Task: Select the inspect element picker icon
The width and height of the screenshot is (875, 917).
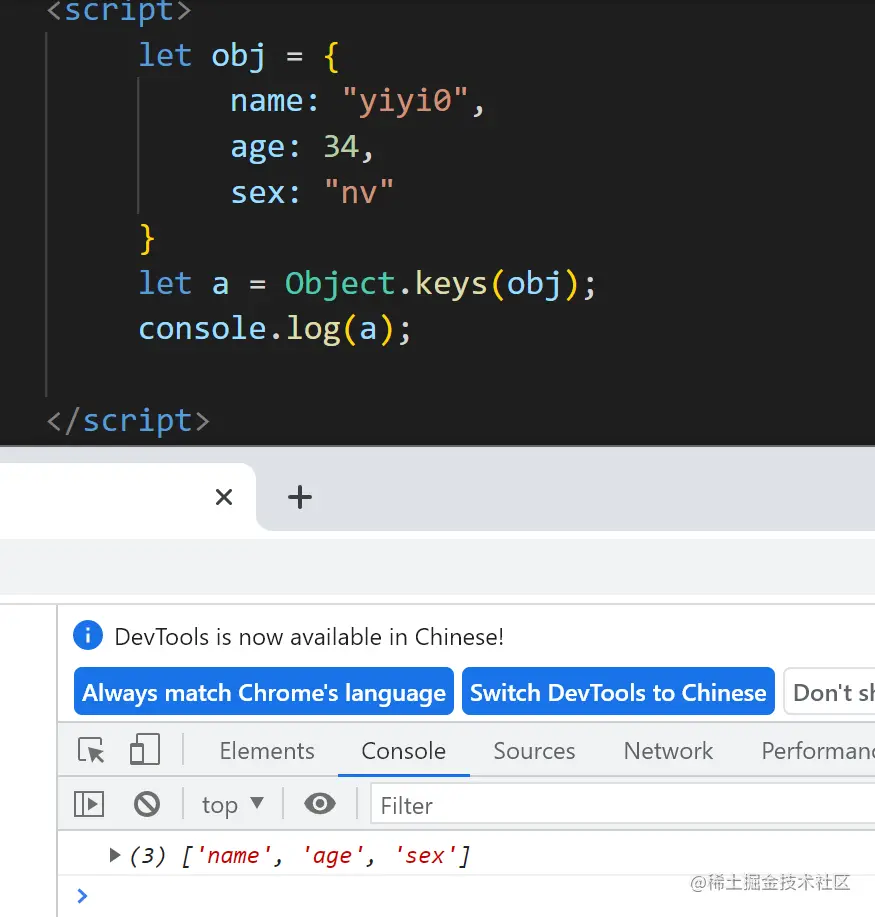Action: click(91, 750)
